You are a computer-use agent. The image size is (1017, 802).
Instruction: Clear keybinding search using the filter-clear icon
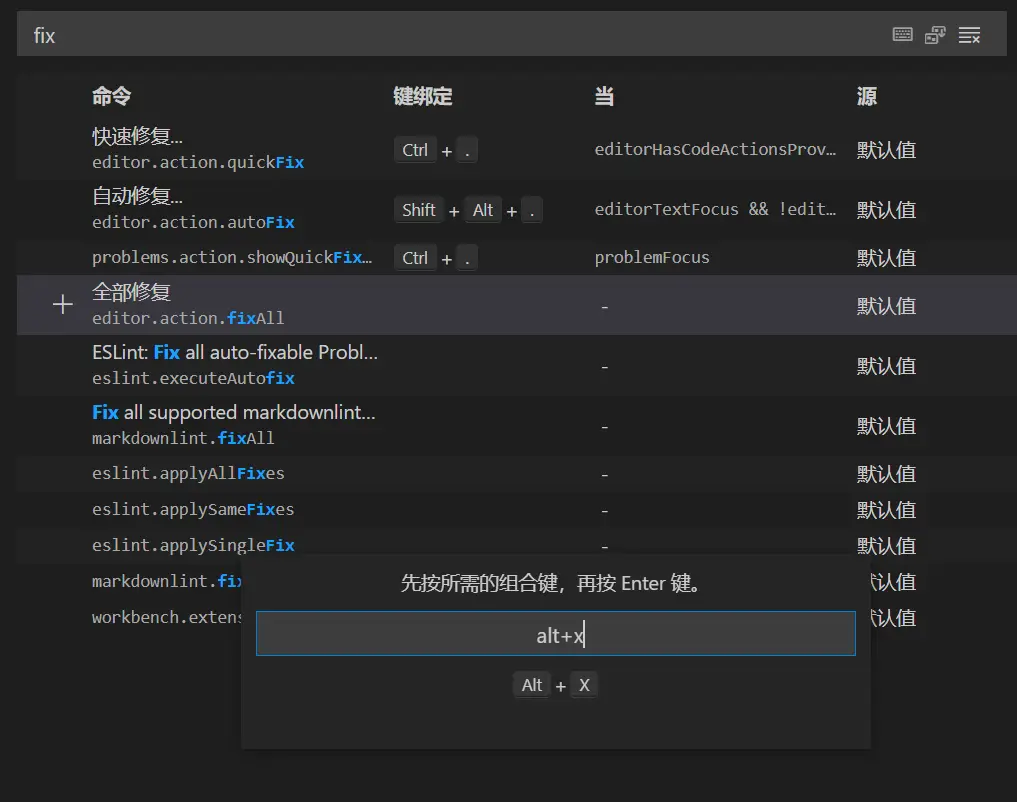(x=969, y=33)
